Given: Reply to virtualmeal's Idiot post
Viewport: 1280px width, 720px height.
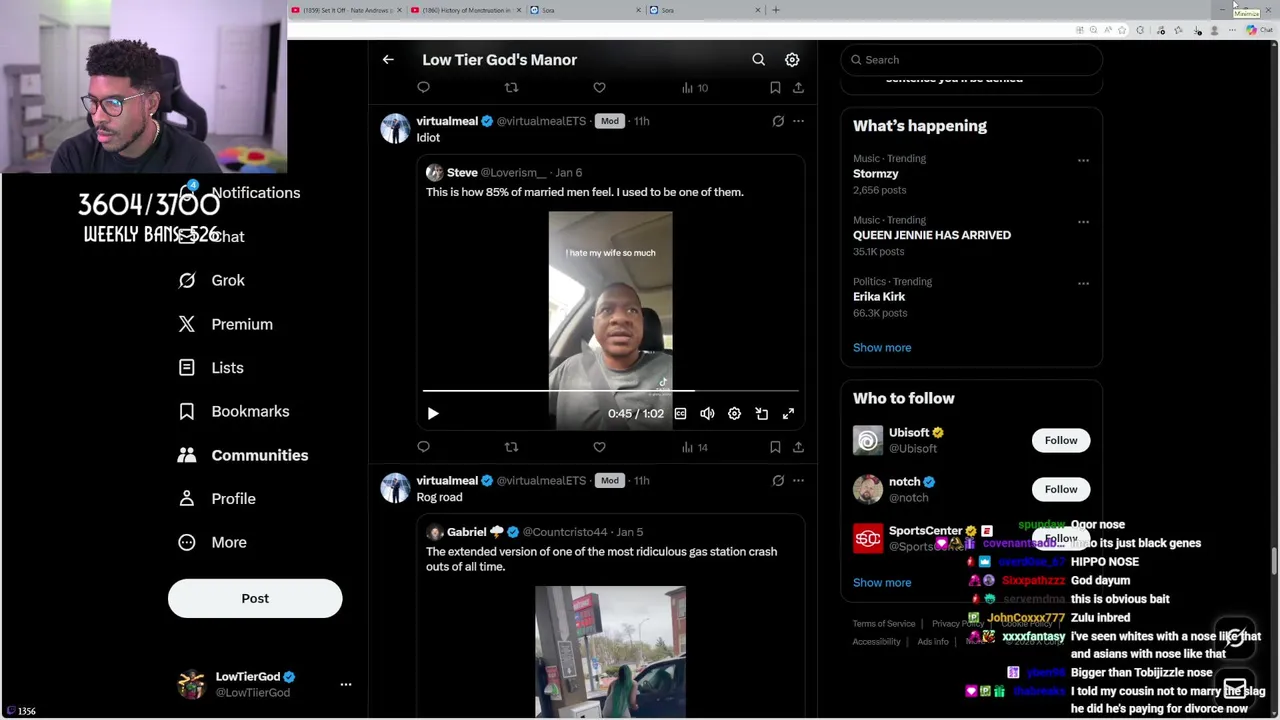Looking at the screenshot, I should pos(424,447).
